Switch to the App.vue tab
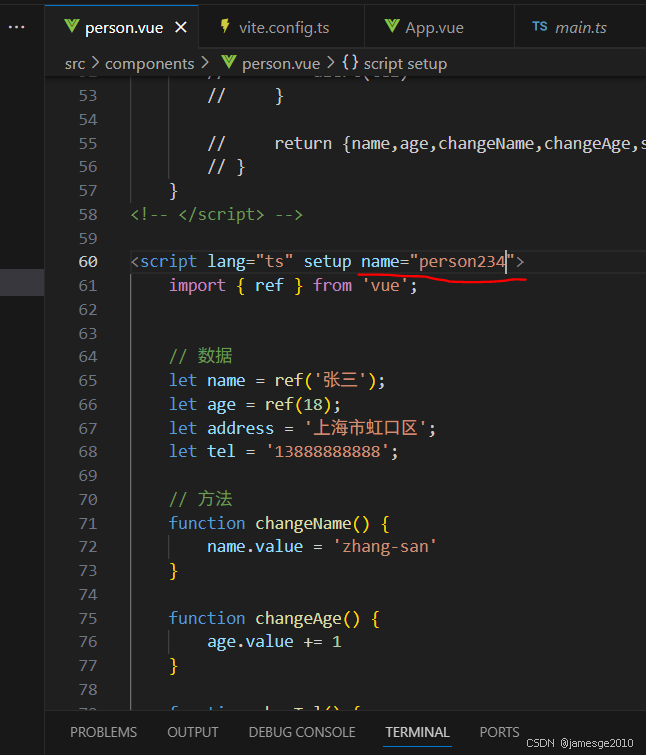The image size is (646, 755). point(439,27)
